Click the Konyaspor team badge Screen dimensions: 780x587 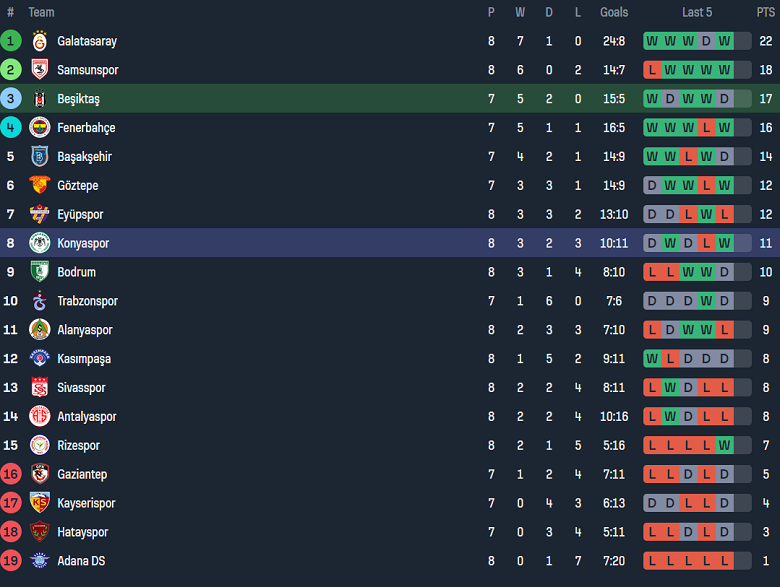(39, 243)
